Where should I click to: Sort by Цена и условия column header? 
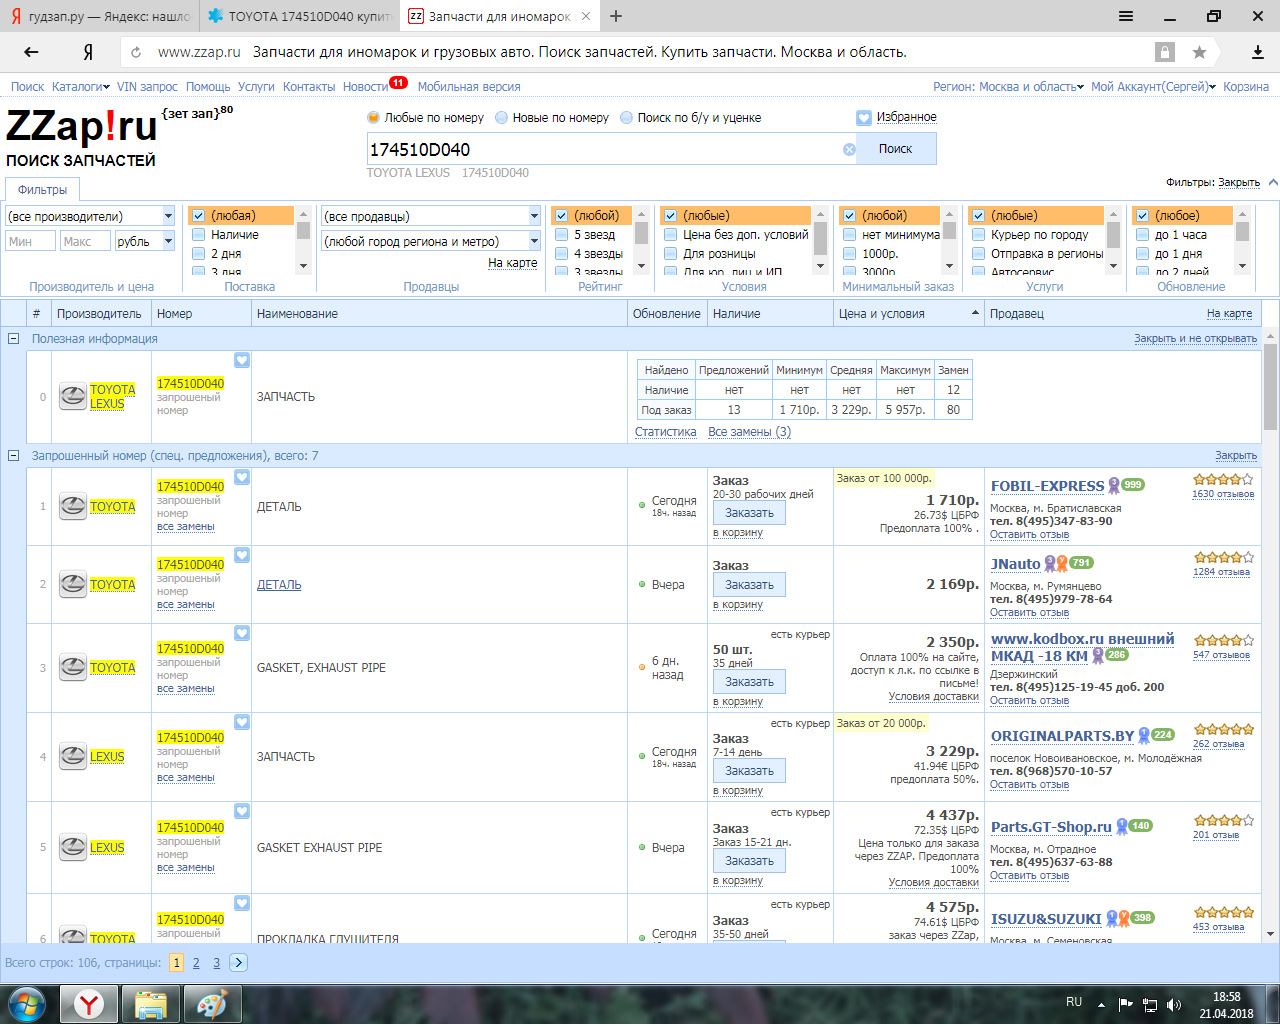click(x=880, y=314)
